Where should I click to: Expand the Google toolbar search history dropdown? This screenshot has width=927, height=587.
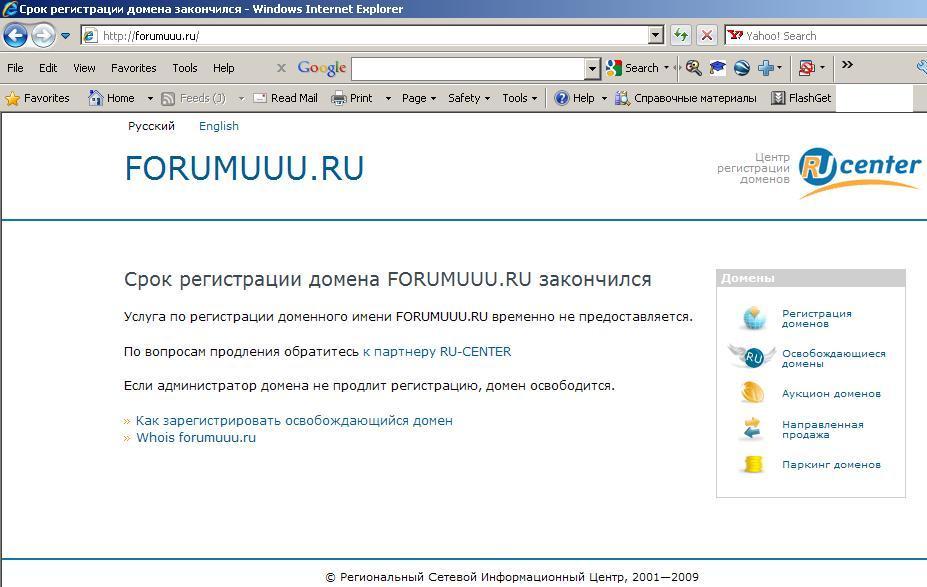(x=592, y=69)
